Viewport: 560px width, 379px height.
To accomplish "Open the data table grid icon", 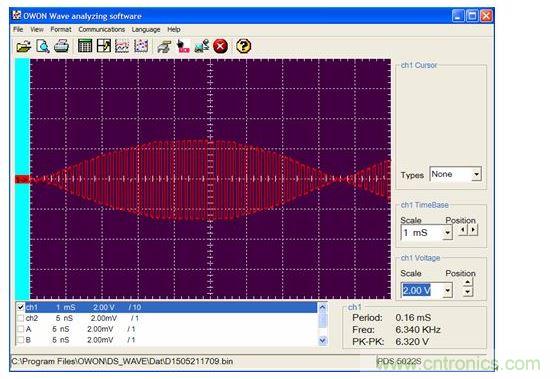I will click(x=85, y=46).
